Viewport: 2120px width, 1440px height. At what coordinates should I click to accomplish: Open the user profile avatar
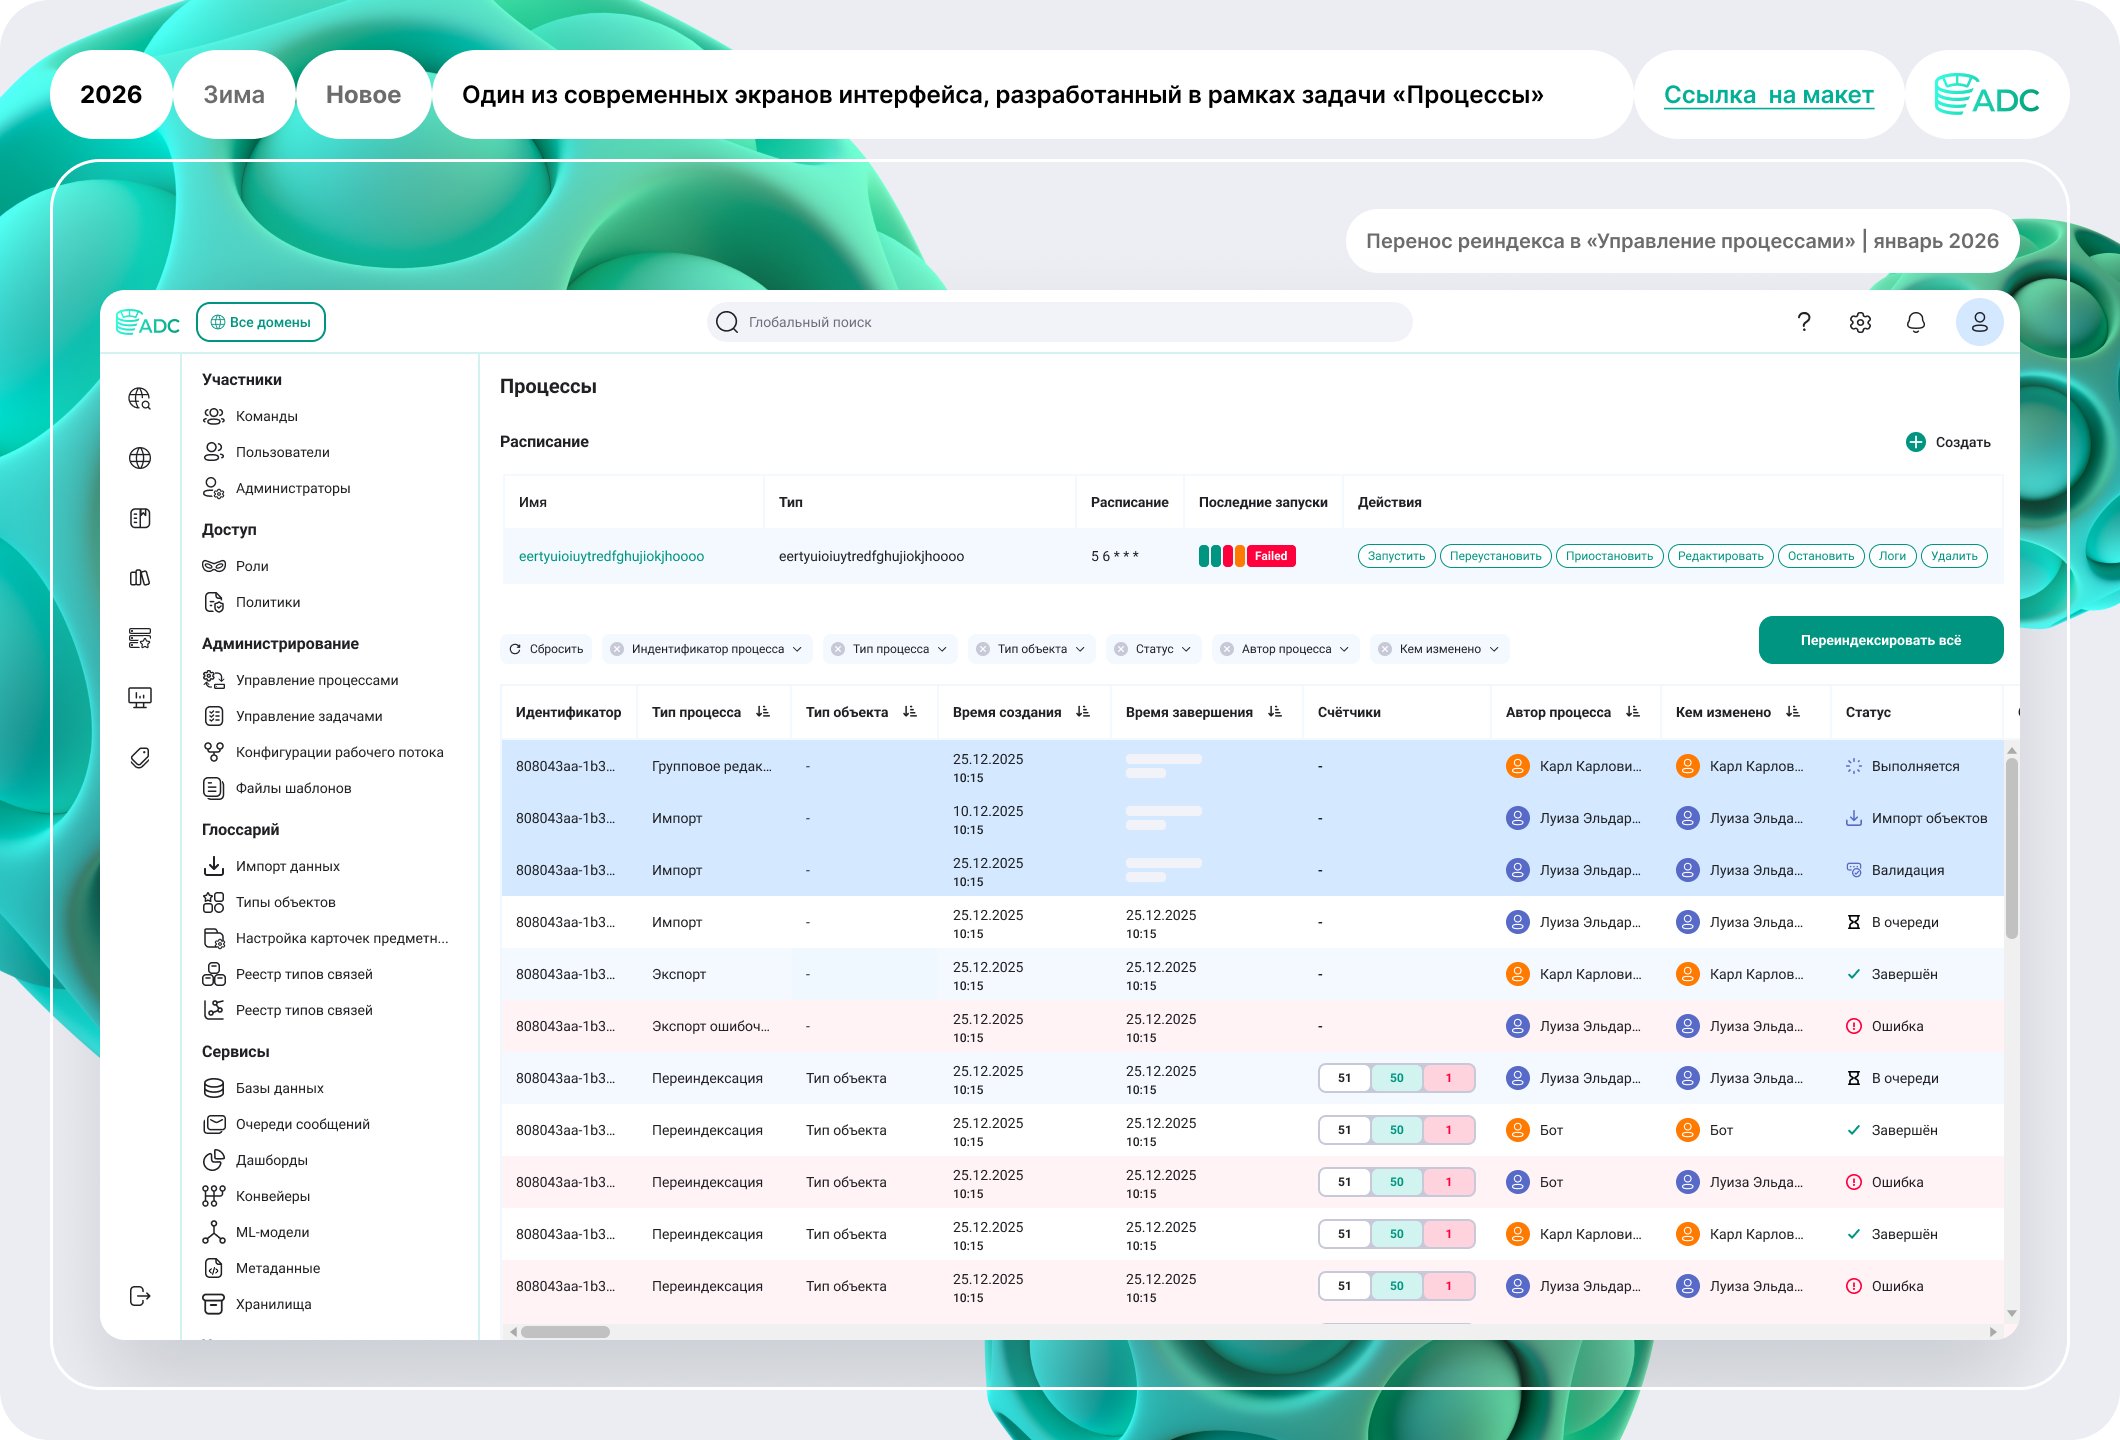pyautogui.click(x=1979, y=322)
